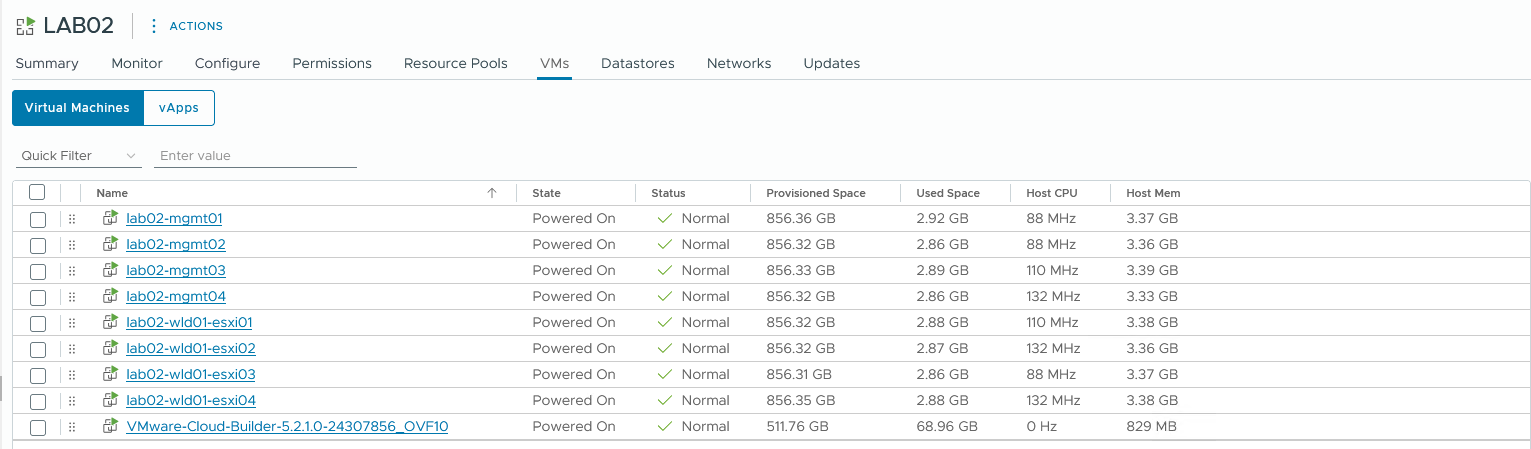Switch to the Datastores tab

(x=637, y=63)
